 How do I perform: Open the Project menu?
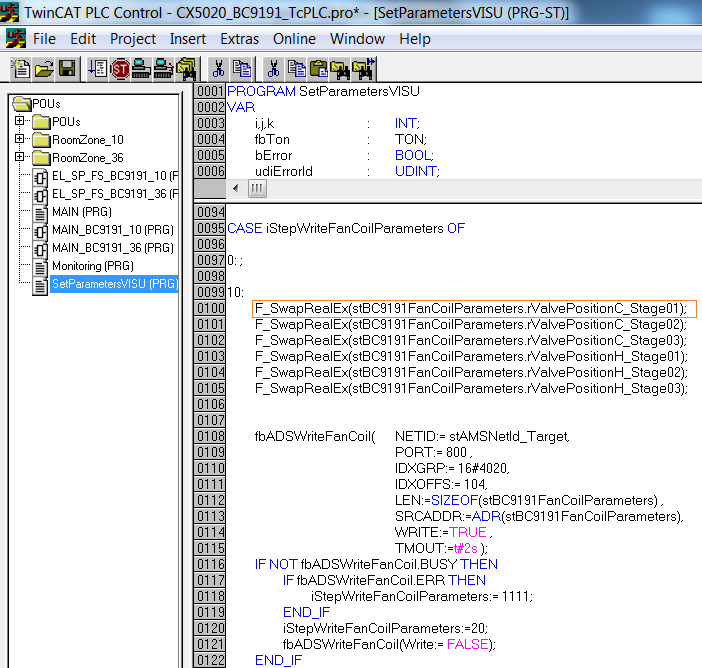(x=133, y=39)
